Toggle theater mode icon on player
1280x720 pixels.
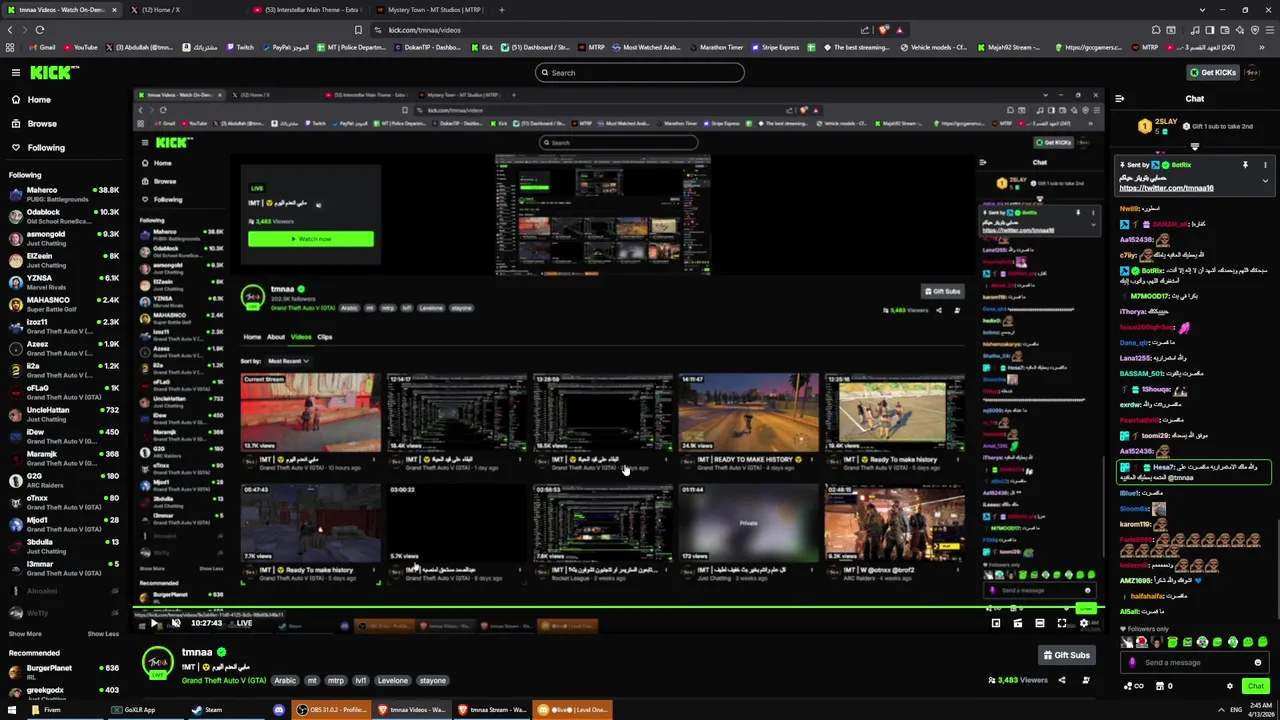[1040, 623]
